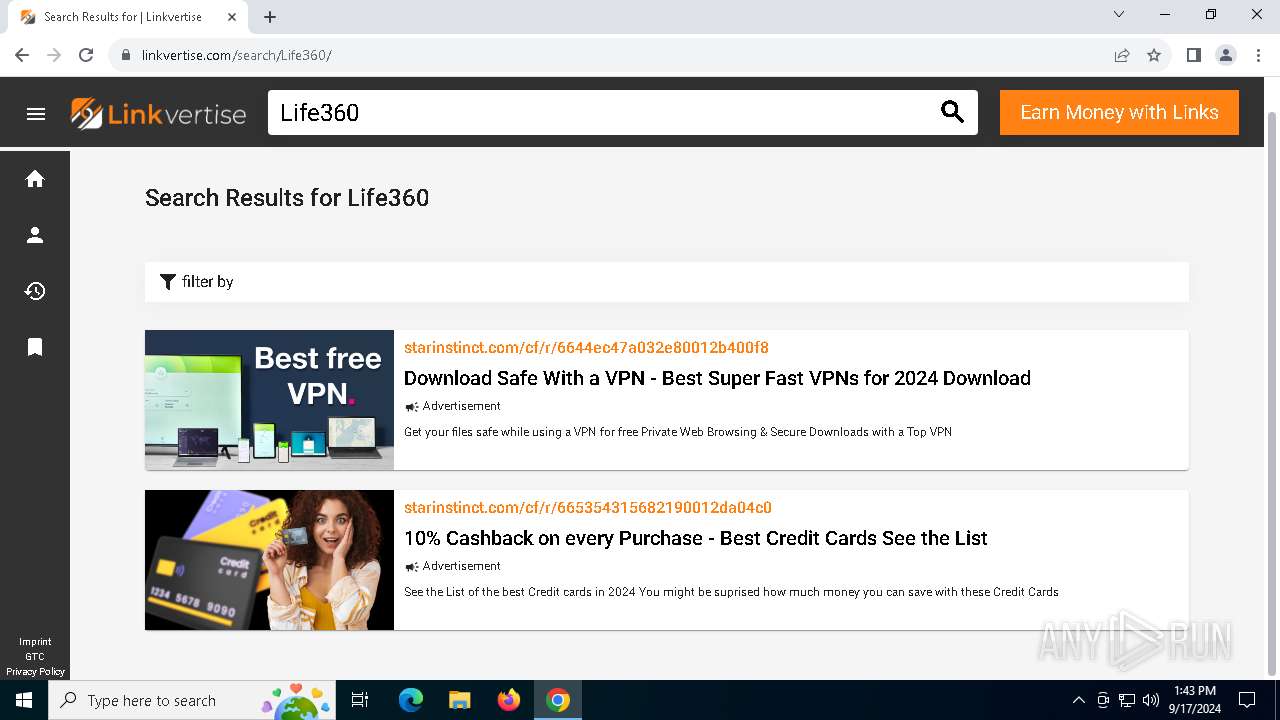Image resolution: width=1280 pixels, height=720 pixels.
Task: Open the history icon in sidebar
Action: click(35, 291)
